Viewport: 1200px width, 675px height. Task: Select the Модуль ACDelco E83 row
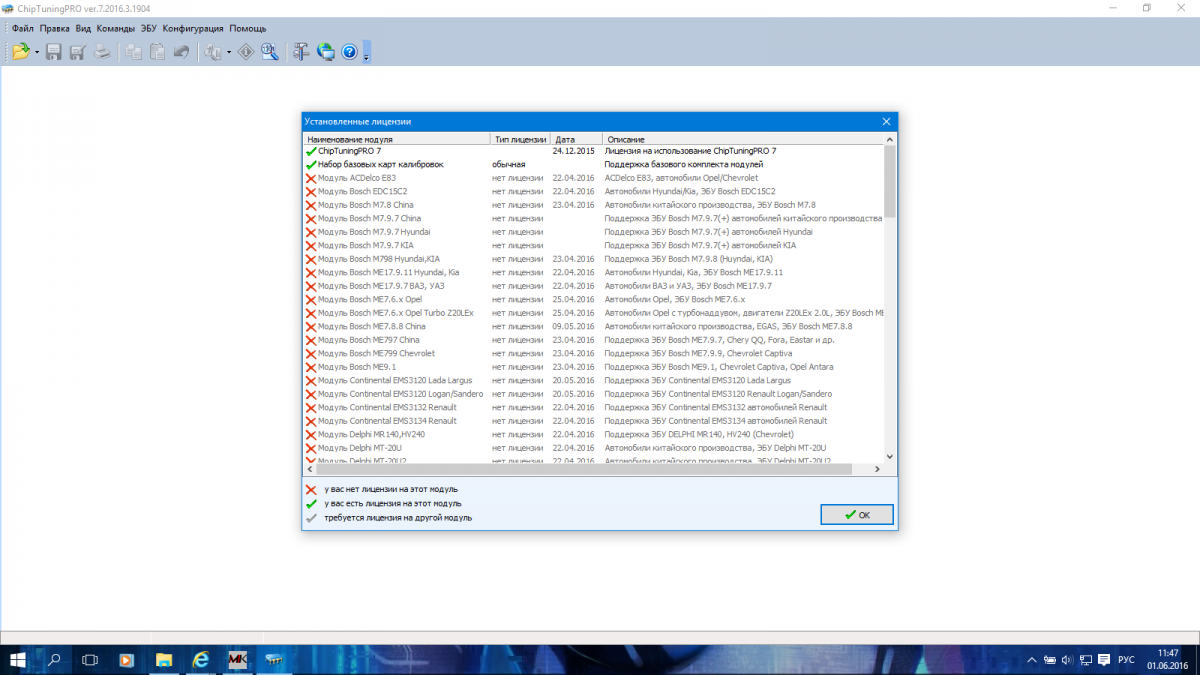point(594,177)
